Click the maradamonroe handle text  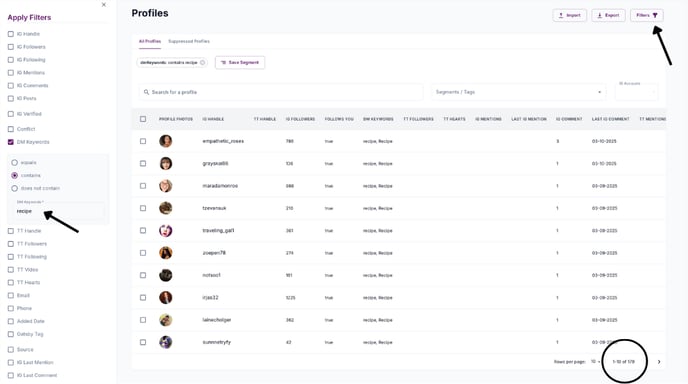pyautogui.click(x=220, y=186)
